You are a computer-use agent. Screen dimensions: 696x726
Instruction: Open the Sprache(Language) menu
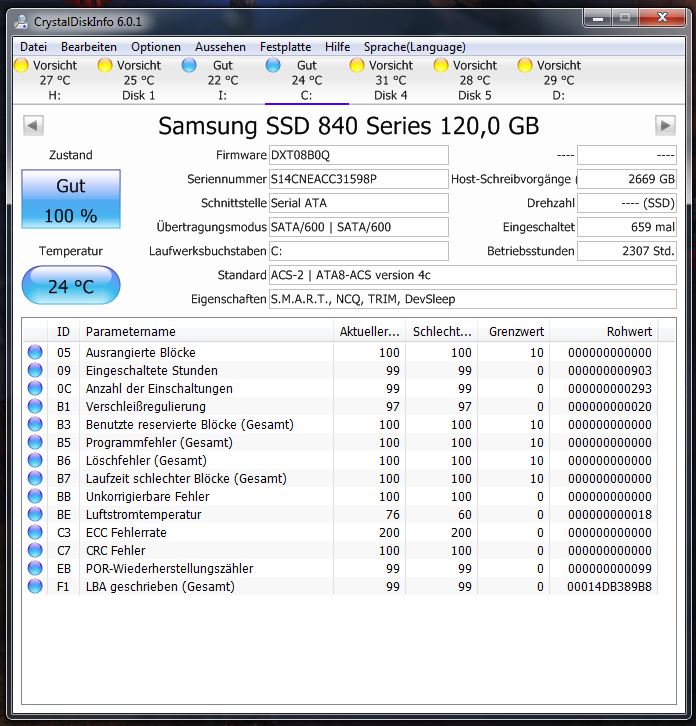pyautogui.click(x=414, y=47)
